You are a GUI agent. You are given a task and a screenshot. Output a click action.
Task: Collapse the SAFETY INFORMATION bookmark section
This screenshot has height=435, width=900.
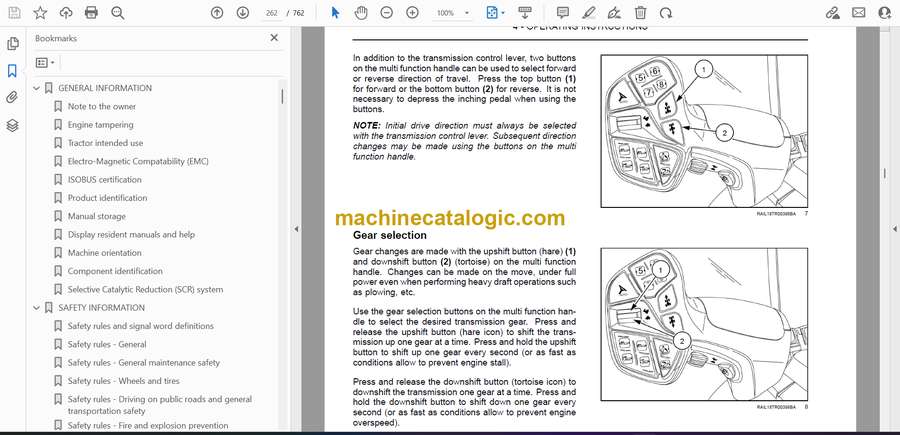pyautogui.click(x=37, y=308)
